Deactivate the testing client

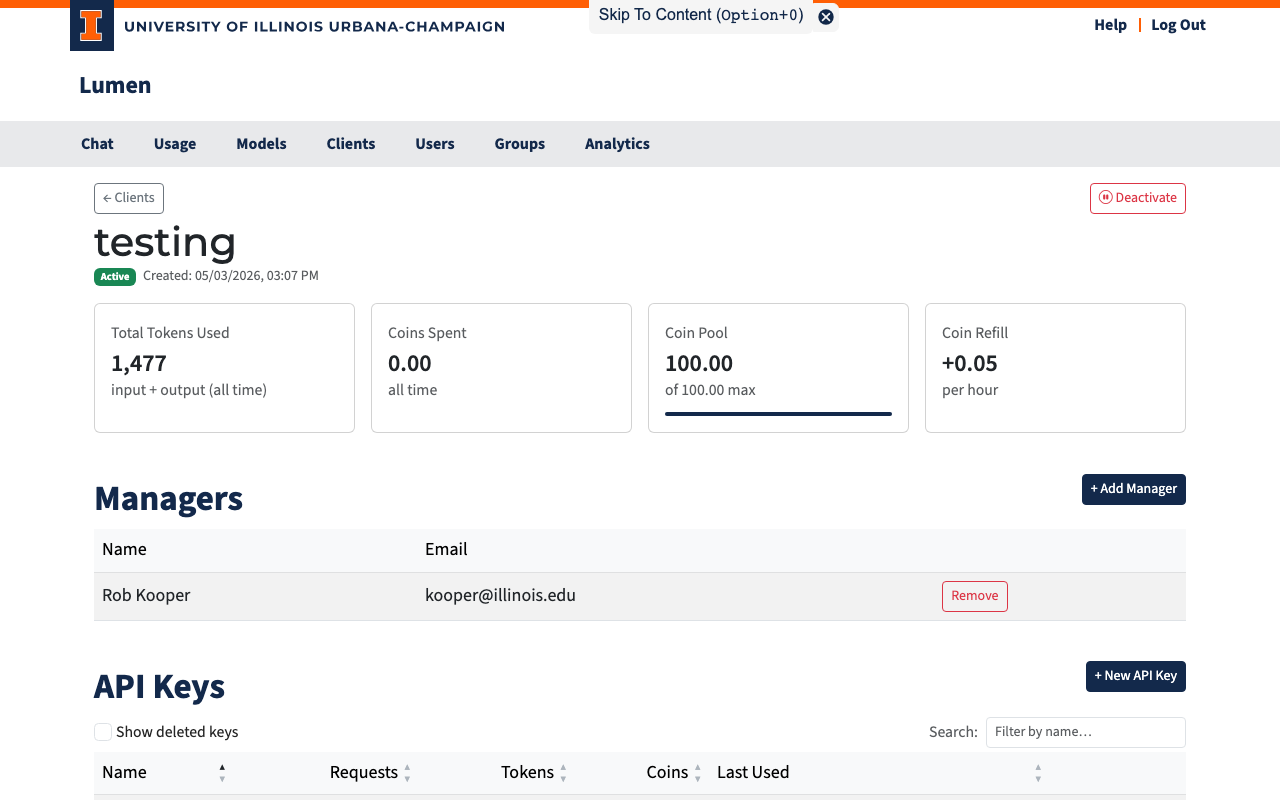point(1138,198)
